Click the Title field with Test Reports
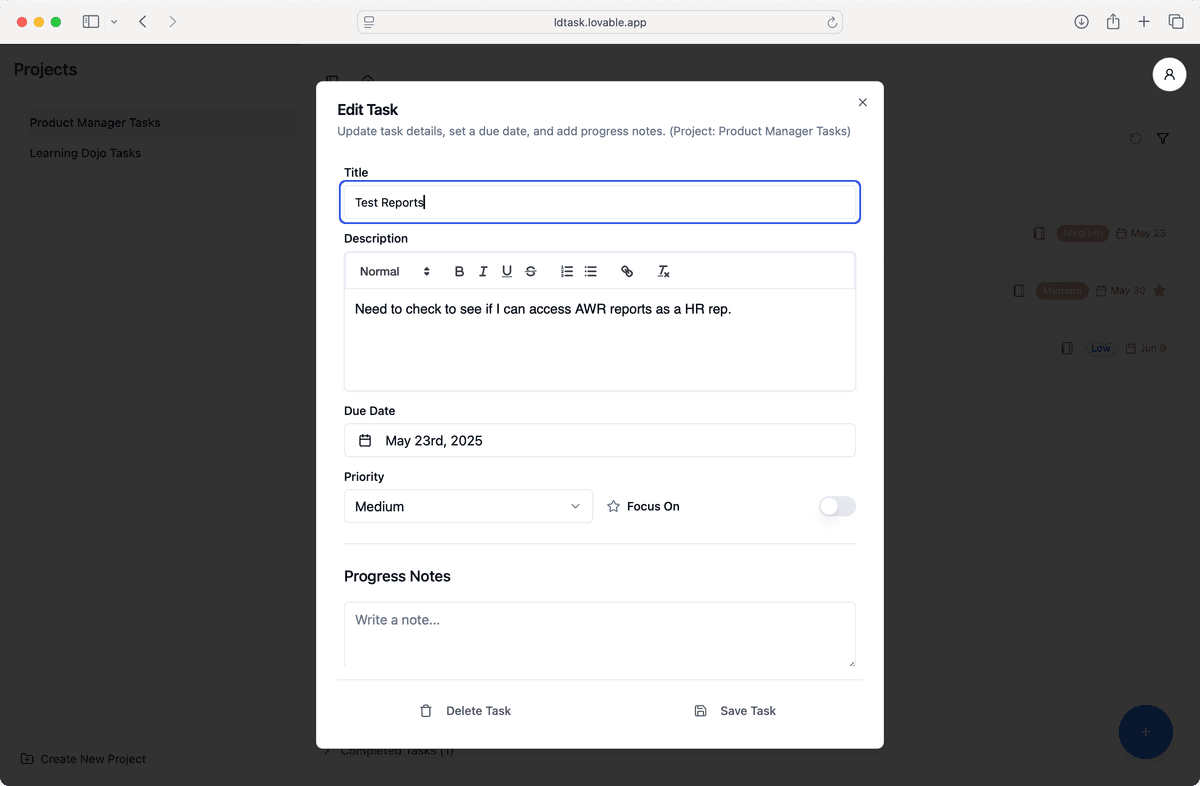This screenshot has width=1200, height=786. point(600,202)
